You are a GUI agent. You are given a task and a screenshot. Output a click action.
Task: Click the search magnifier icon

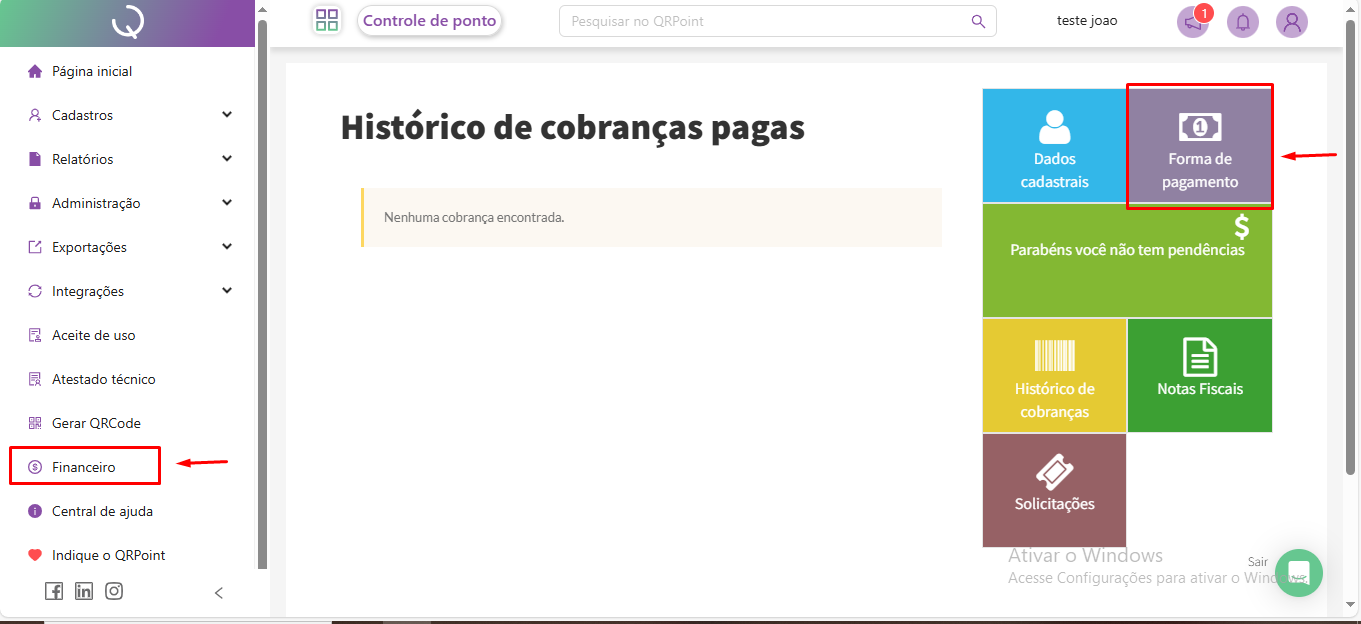tap(978, 21)
